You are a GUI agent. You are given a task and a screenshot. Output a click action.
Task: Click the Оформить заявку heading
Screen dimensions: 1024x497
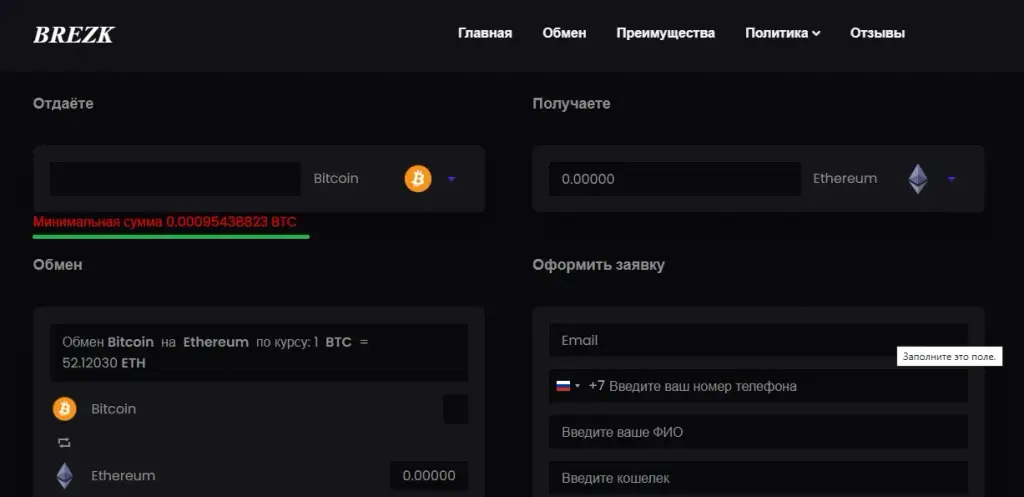(598, 265)
